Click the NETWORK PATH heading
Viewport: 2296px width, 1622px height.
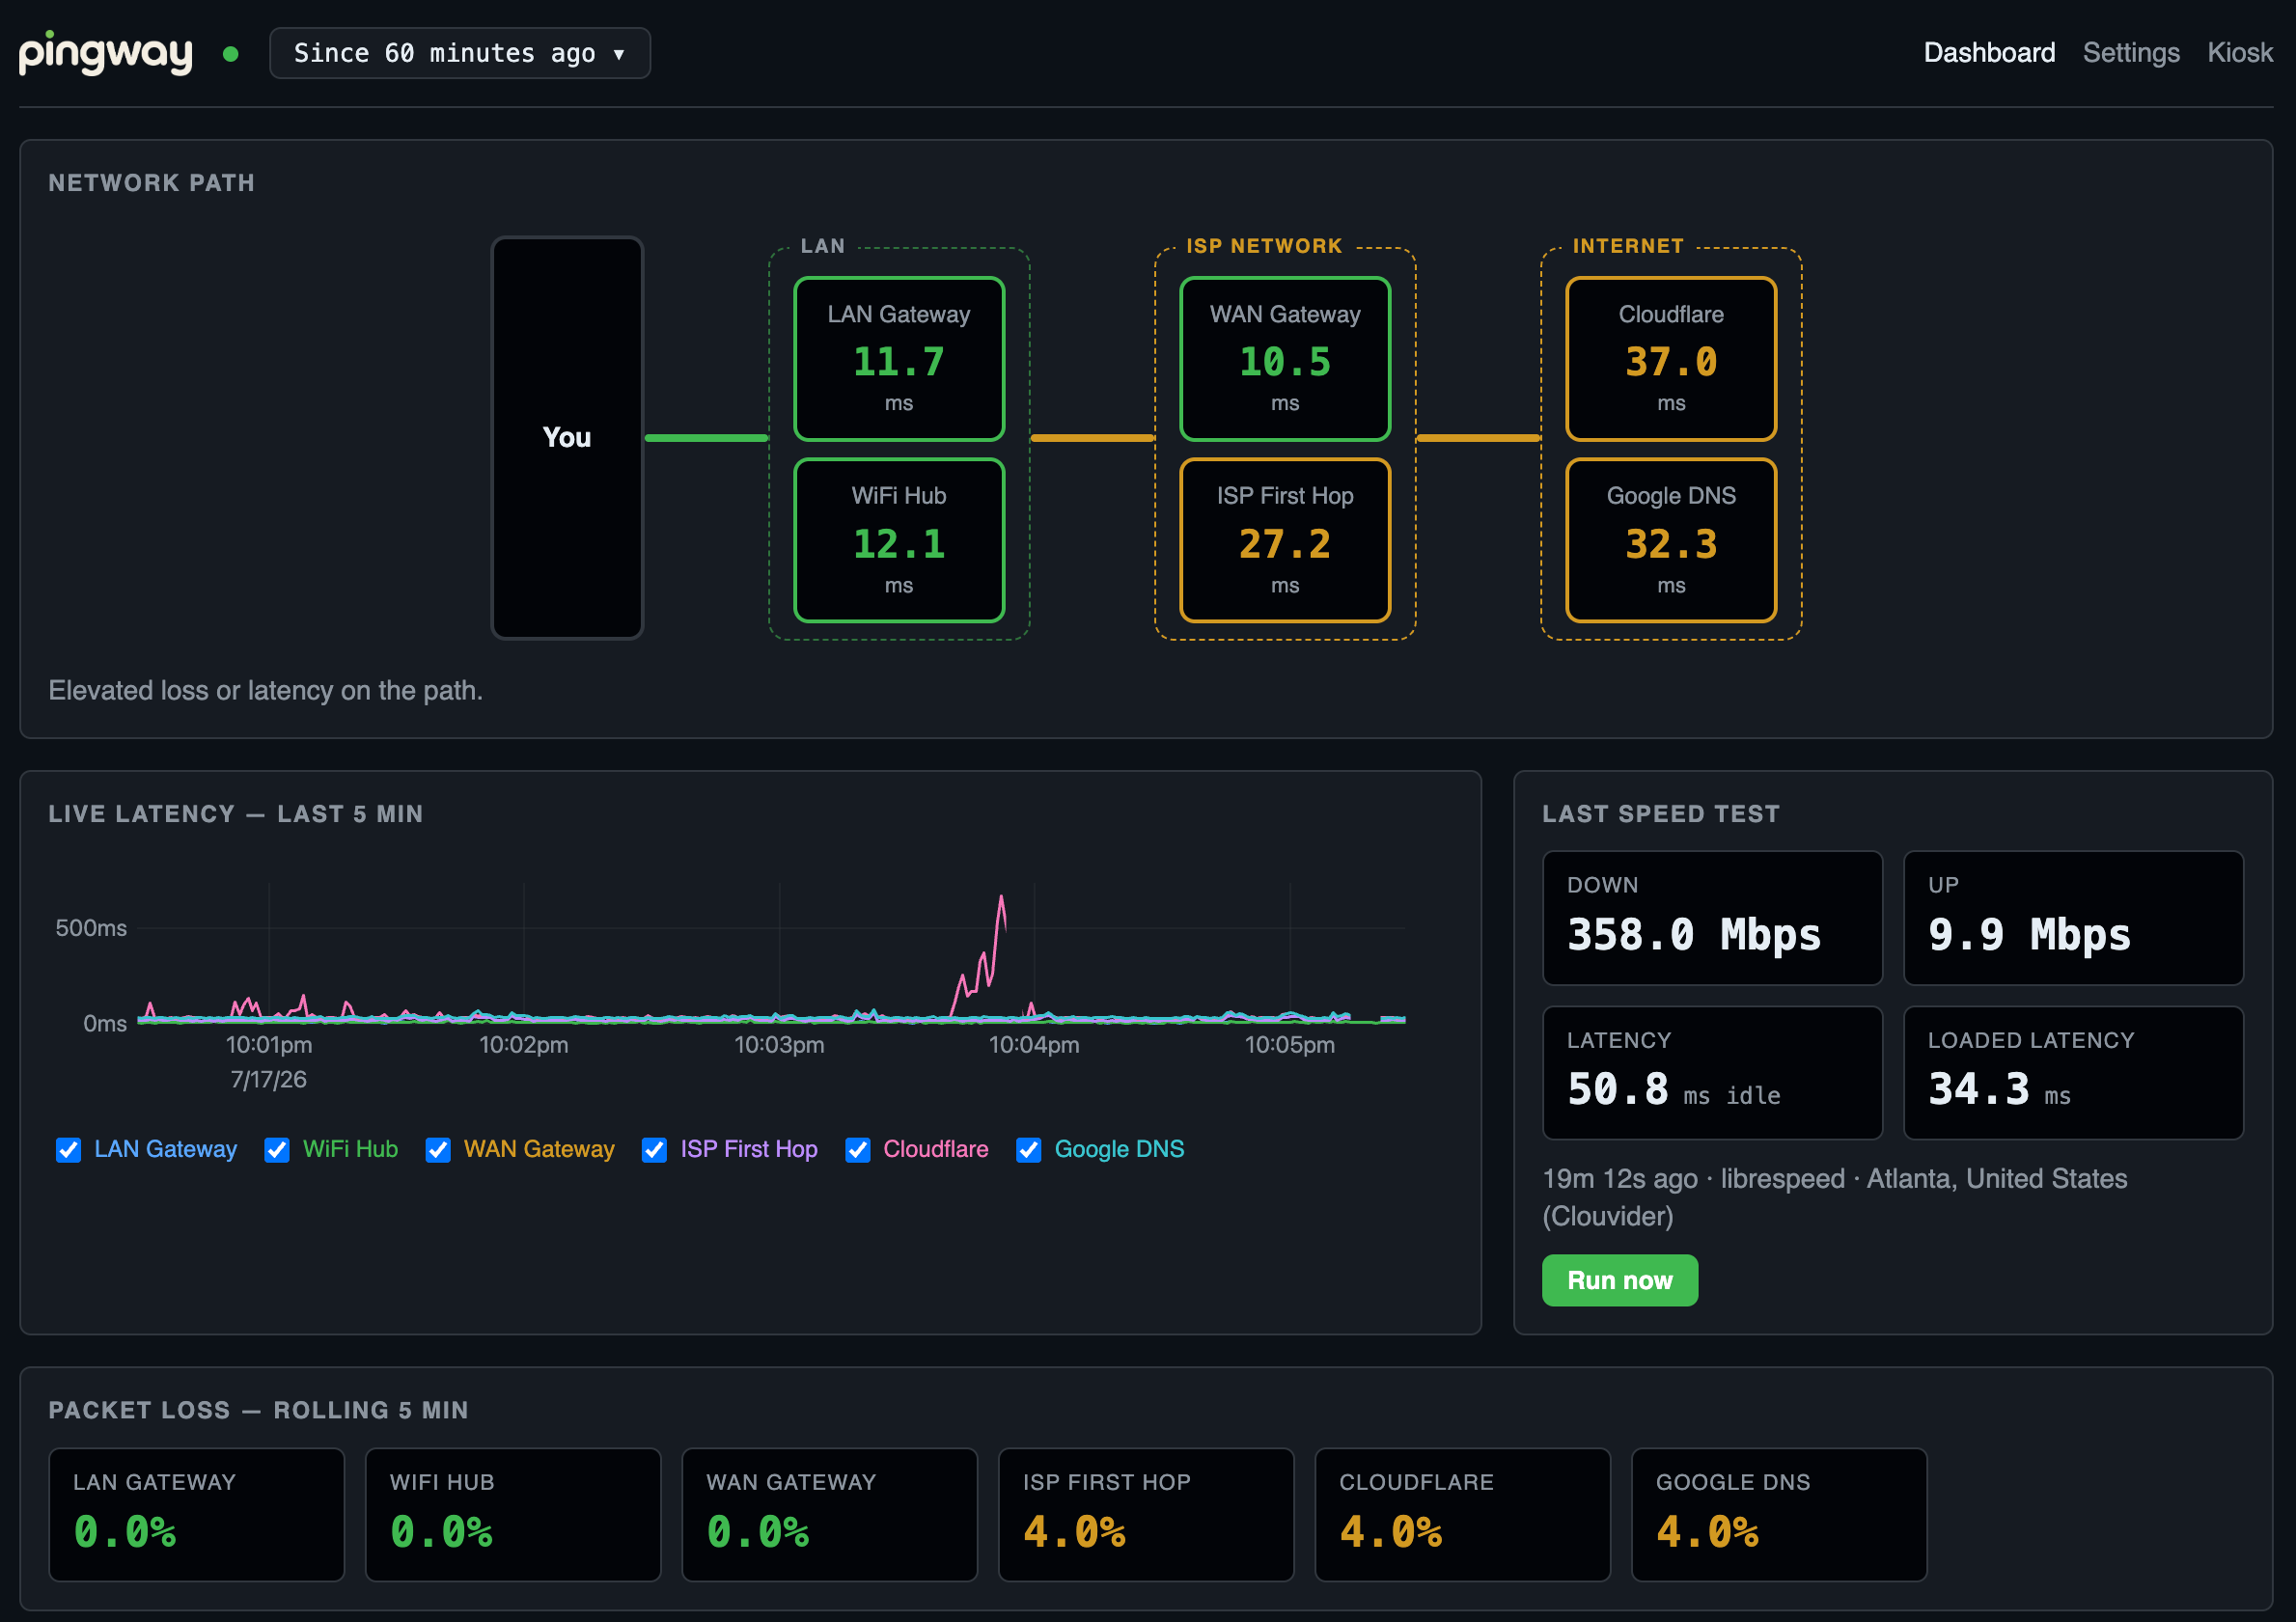click(152, 183)
